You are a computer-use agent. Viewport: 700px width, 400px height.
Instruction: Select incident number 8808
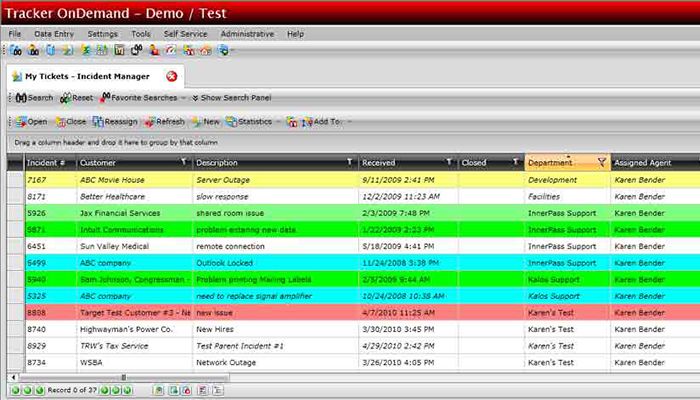[36, 312]
